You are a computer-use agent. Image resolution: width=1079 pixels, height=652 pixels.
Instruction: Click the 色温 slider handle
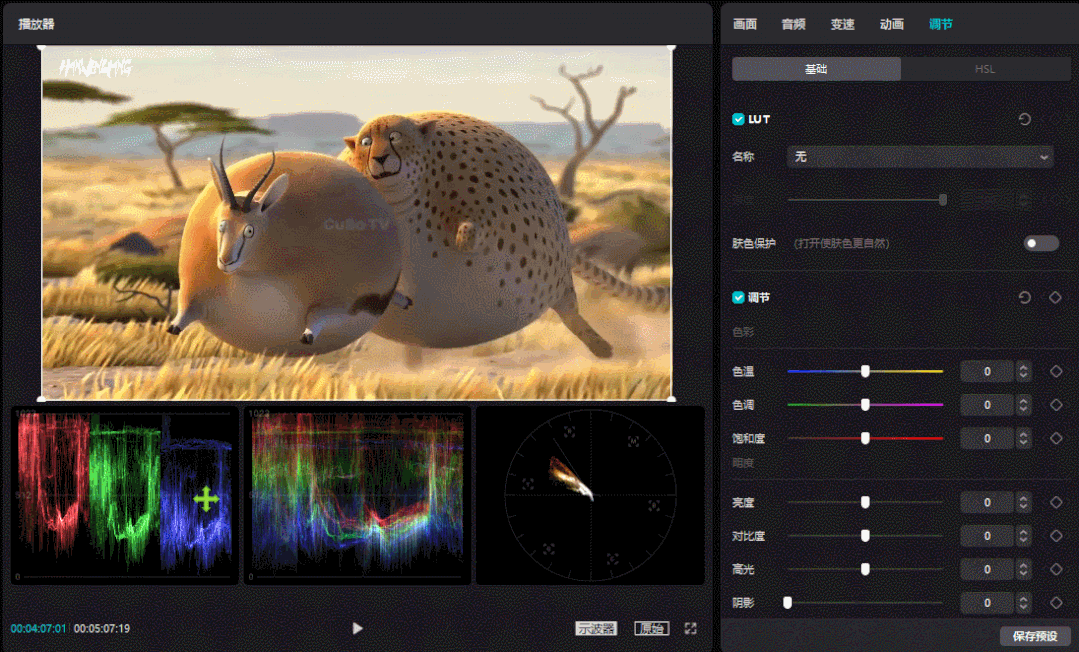(865, 372)
